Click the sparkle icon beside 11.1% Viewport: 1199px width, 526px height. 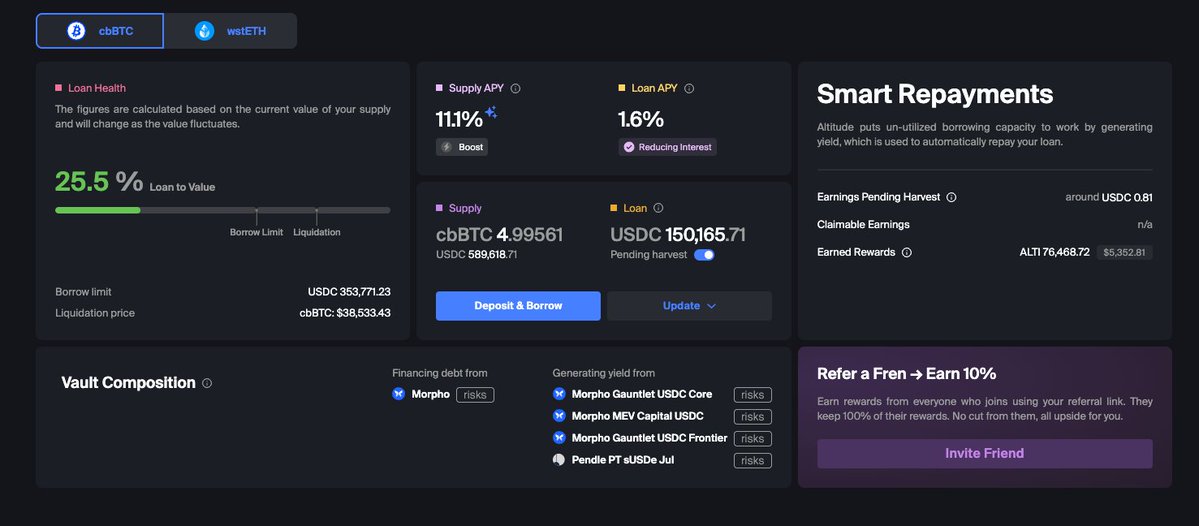(491, 113)
